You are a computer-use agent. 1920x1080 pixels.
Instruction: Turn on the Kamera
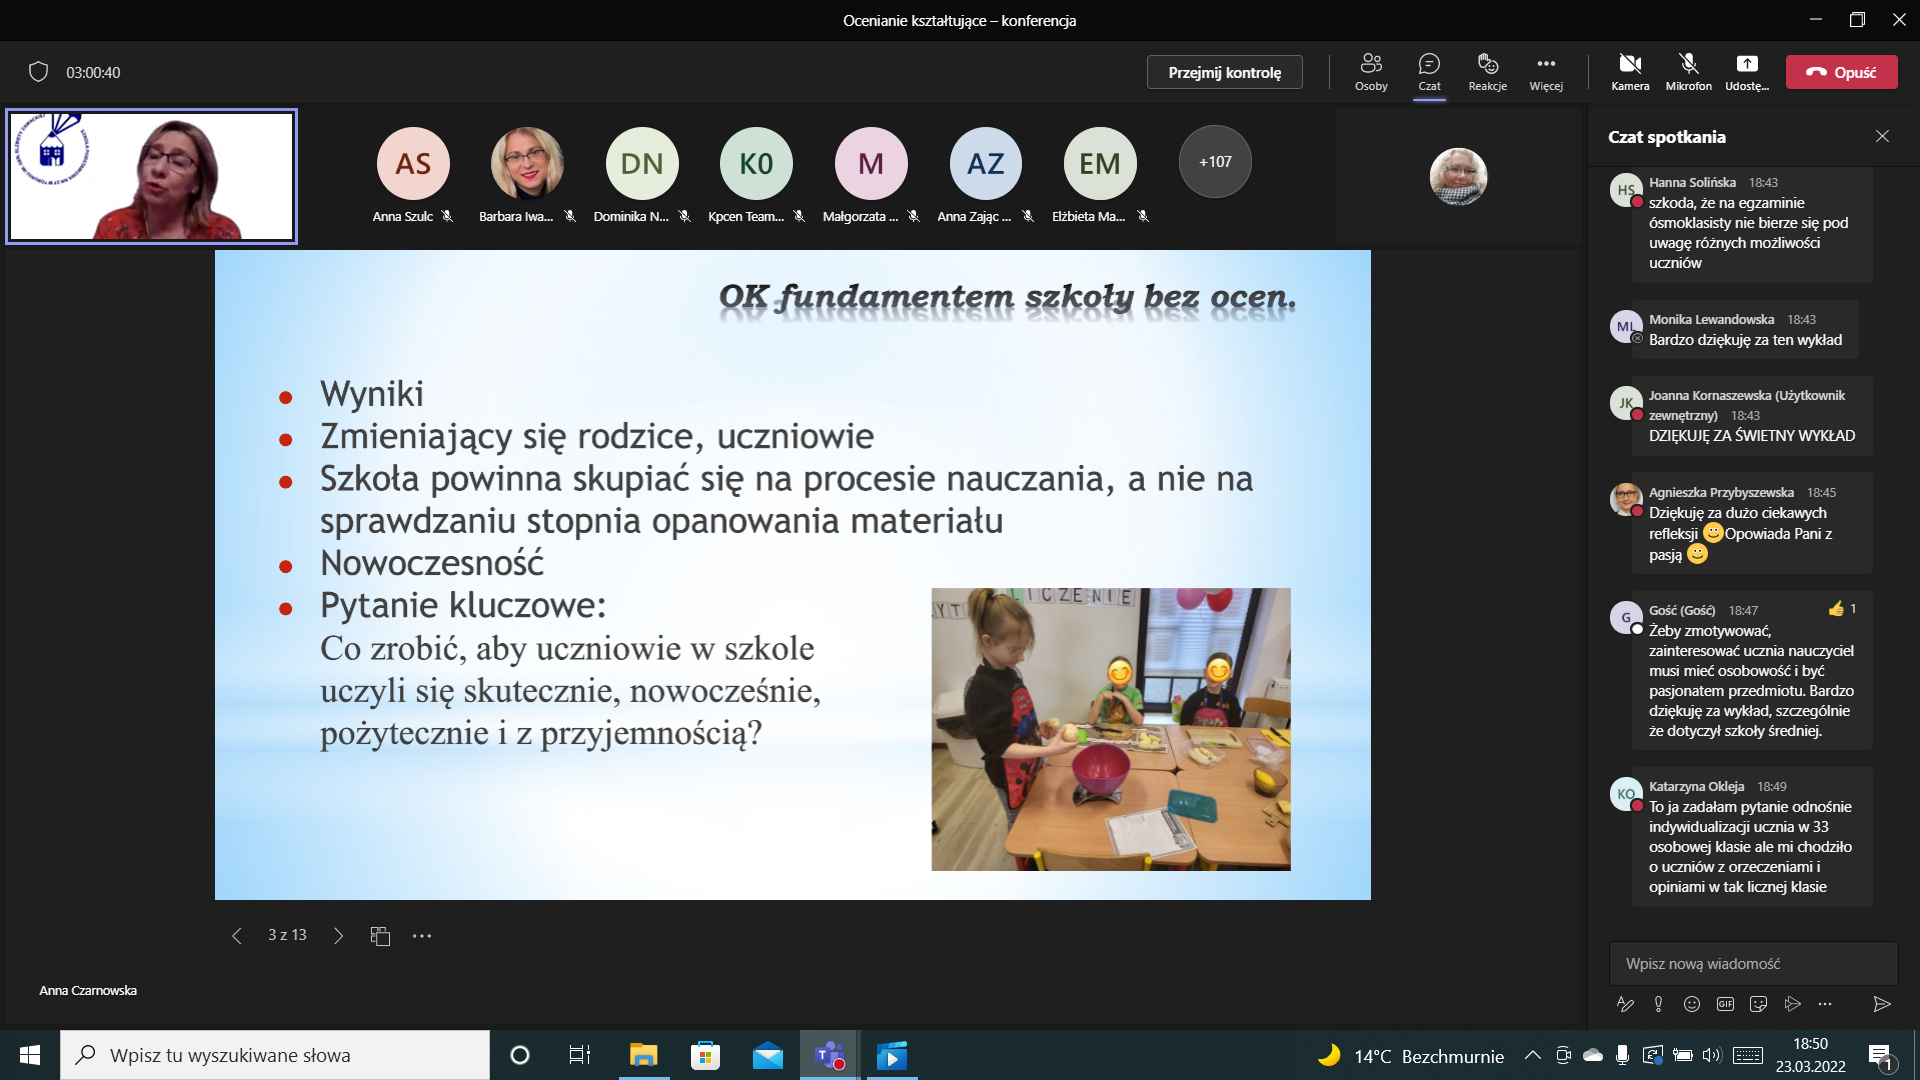tap(1630, 72)
